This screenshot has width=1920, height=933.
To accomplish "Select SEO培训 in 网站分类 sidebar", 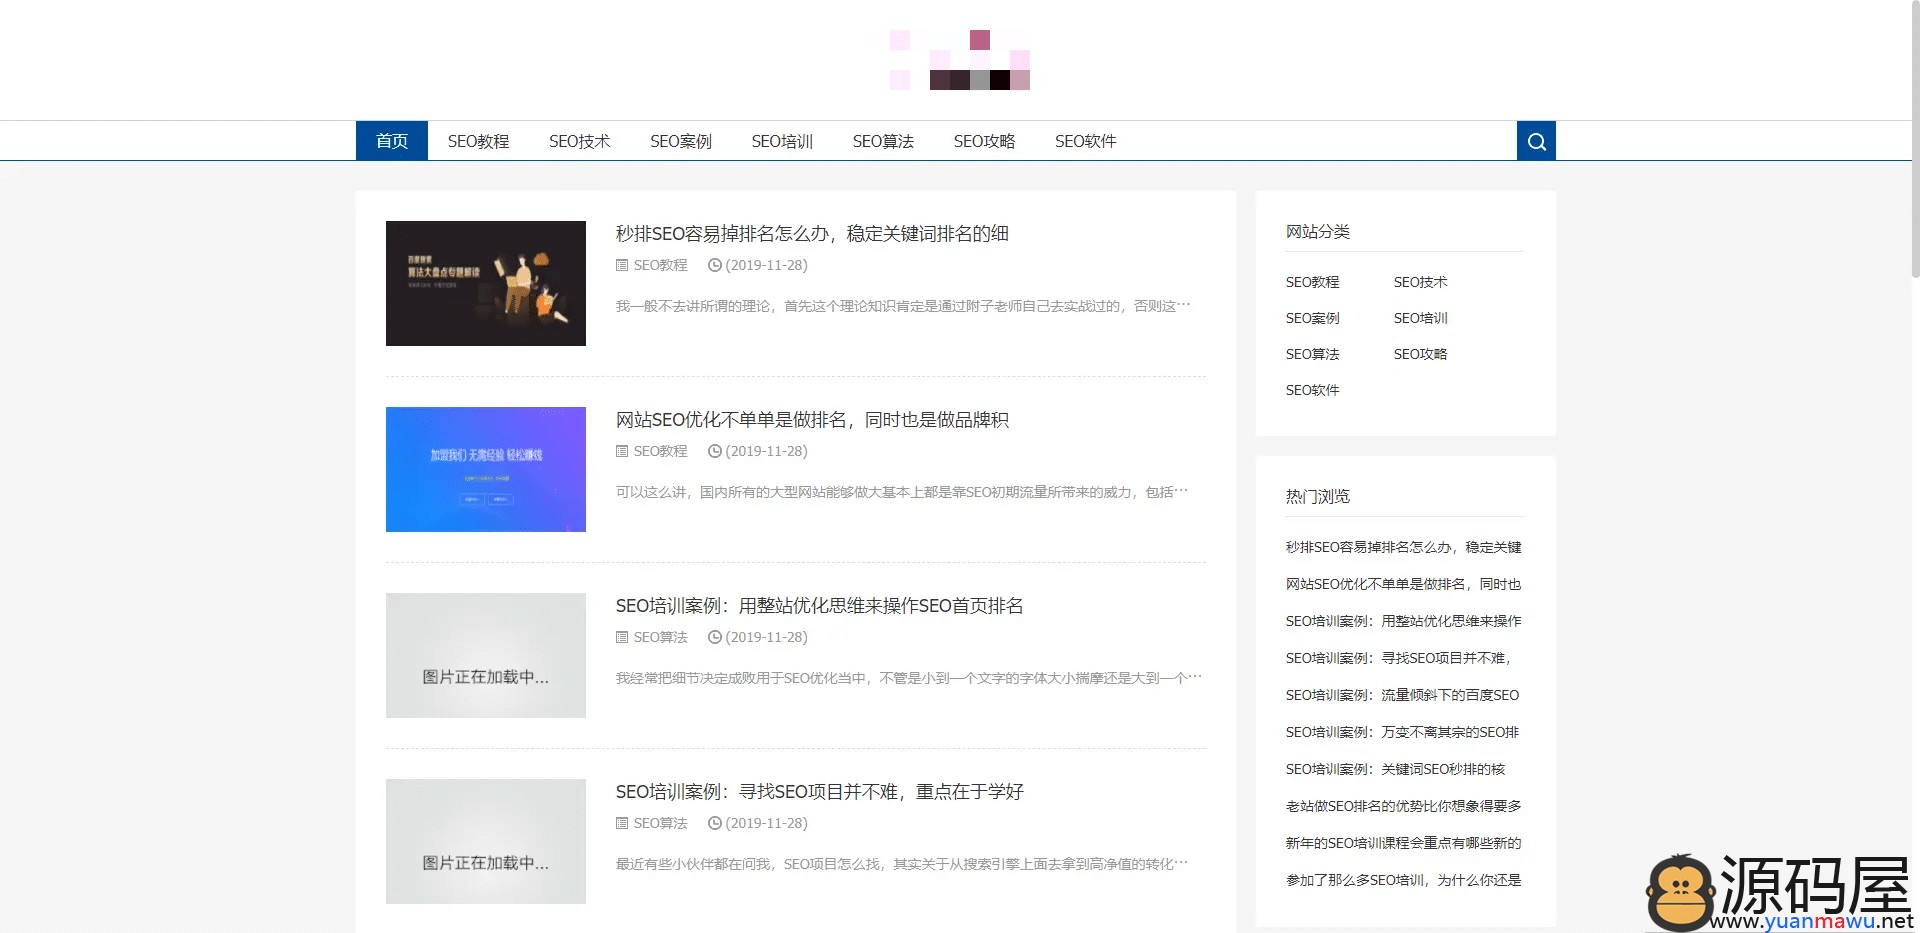I will click(1420, 318).
